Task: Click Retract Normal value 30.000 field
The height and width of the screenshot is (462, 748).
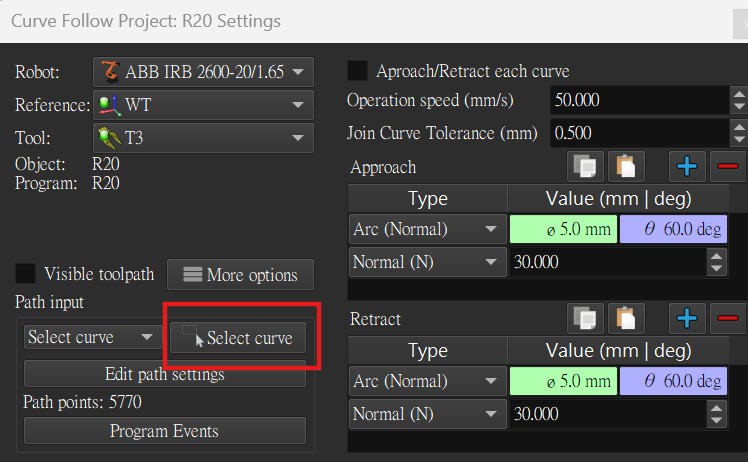Action: click(608, 414)
